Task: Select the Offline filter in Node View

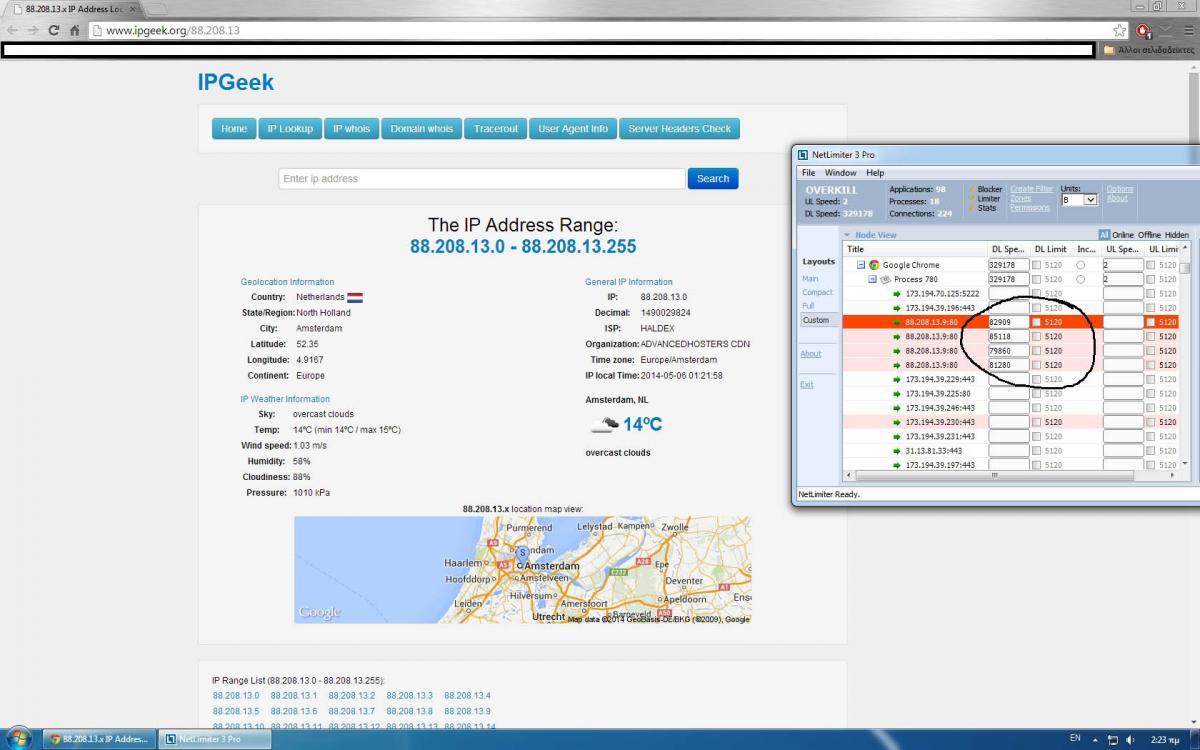Action: click(1149, 235)
